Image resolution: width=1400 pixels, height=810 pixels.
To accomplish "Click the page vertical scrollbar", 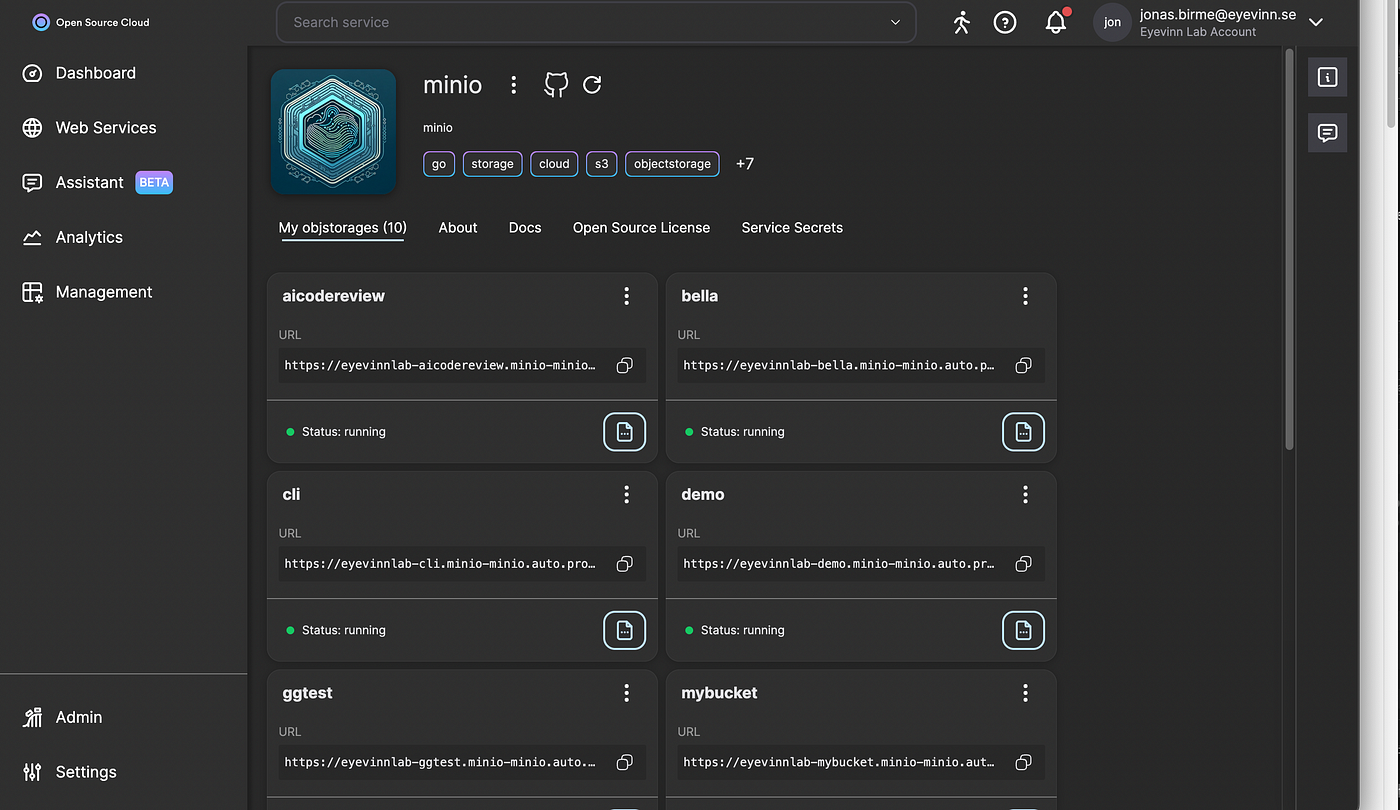I will point(1290,248).
